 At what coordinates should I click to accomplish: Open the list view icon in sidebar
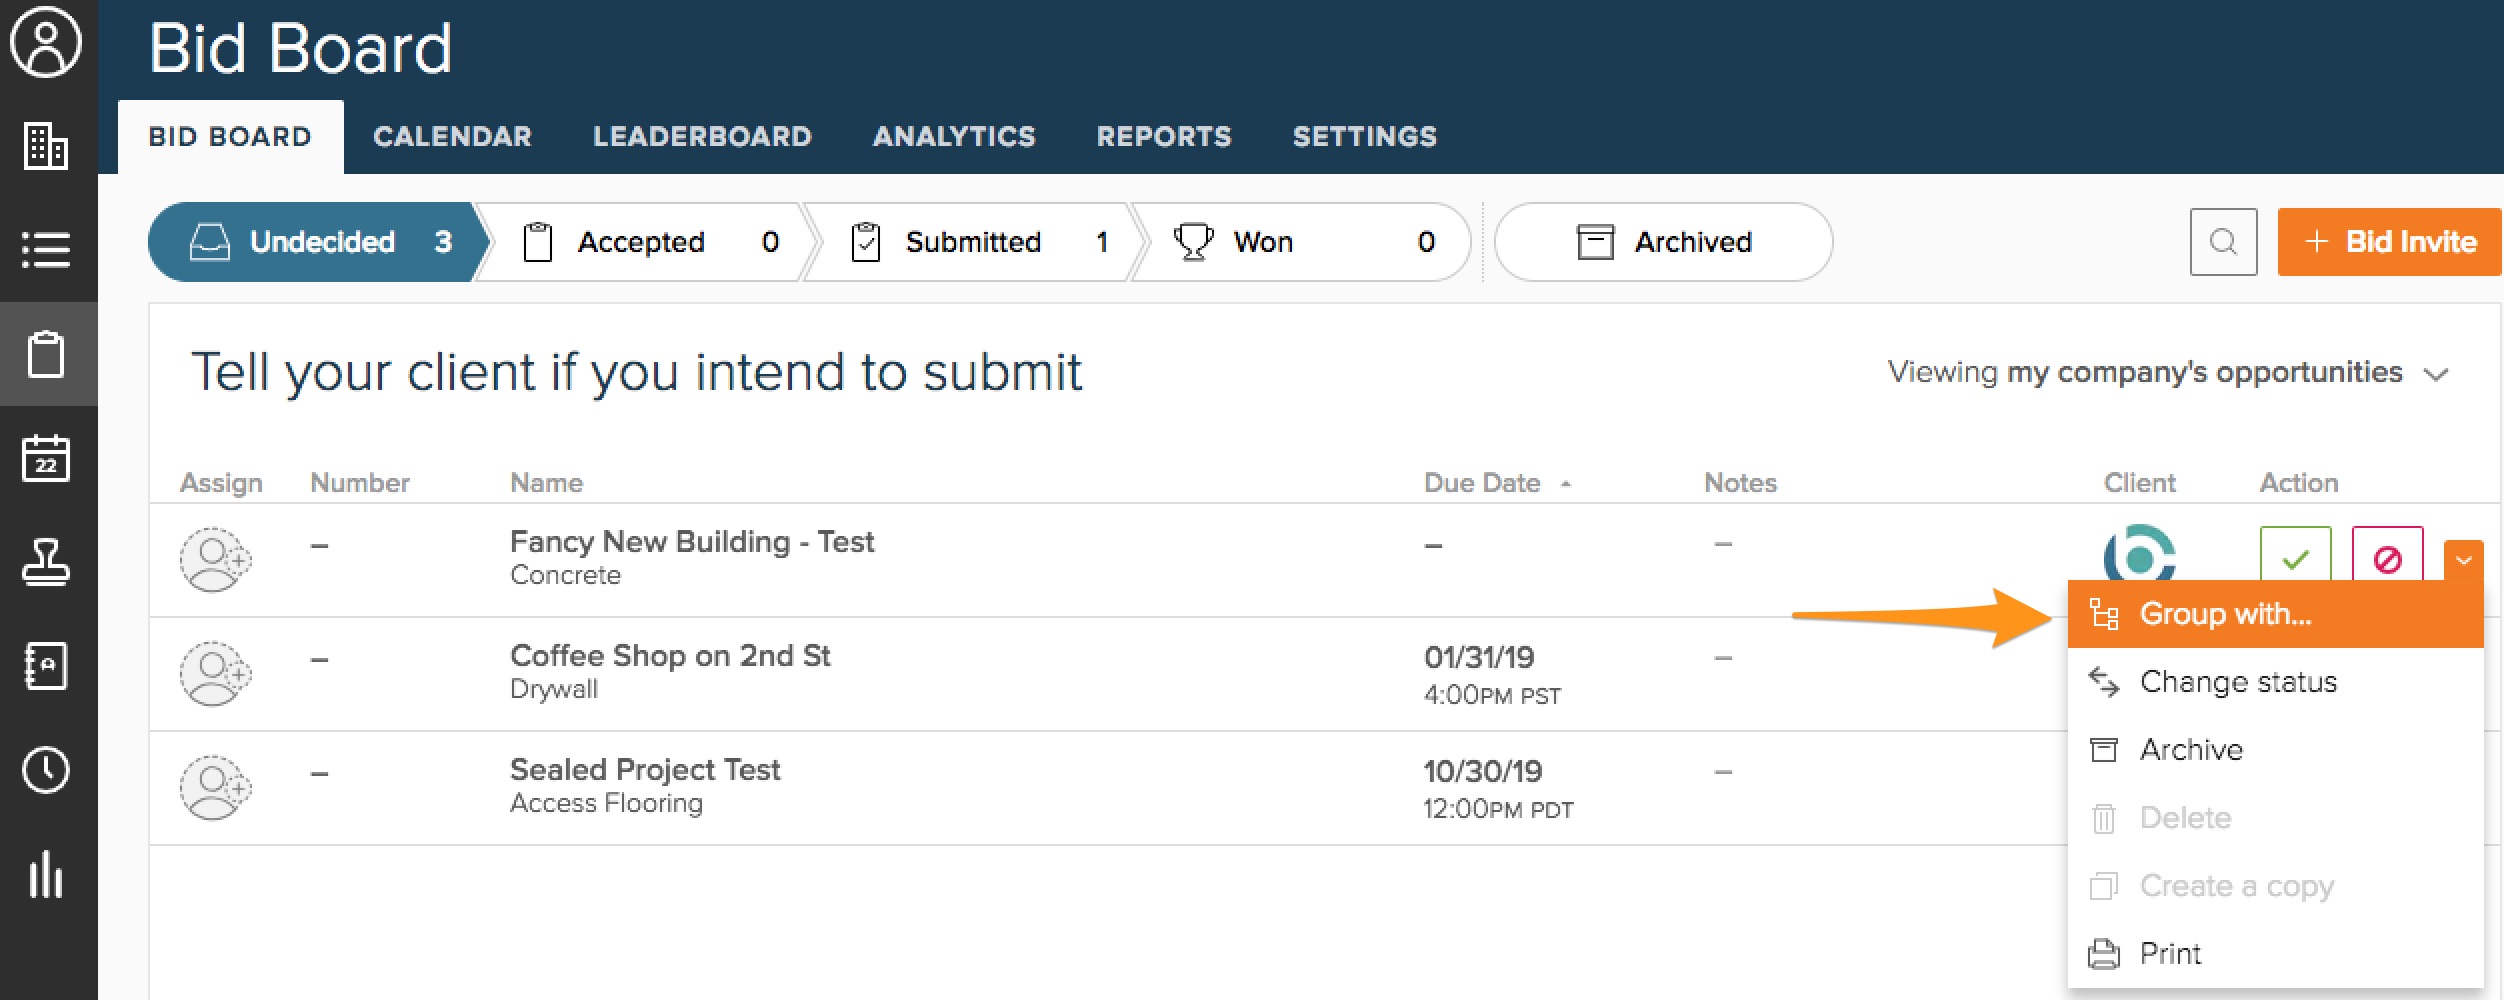pyautogui.click(x=45, y=249)
